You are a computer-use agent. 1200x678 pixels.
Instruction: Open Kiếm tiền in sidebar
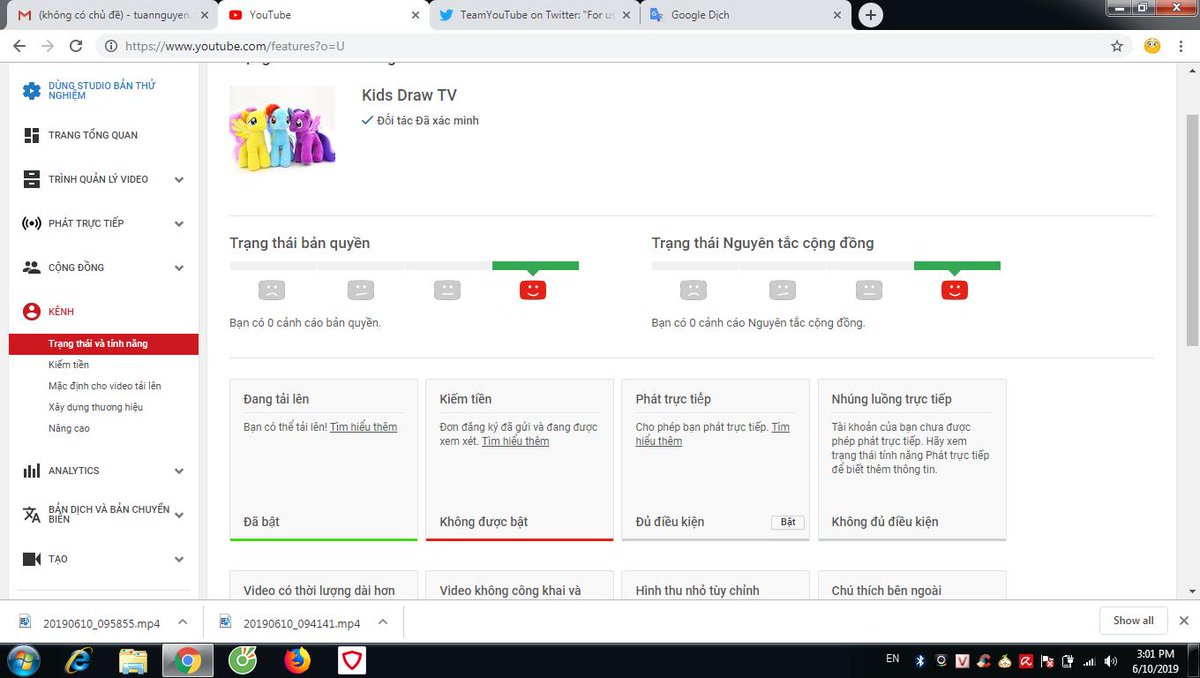pyautogui.click(x=69, y=365)
